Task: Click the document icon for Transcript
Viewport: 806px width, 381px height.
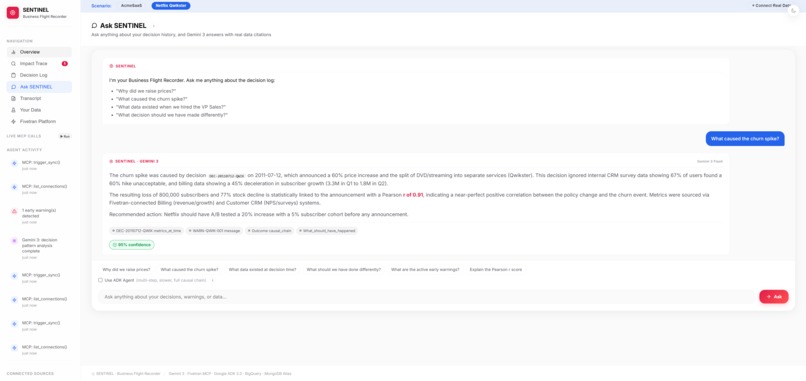Action: [13, 98]
